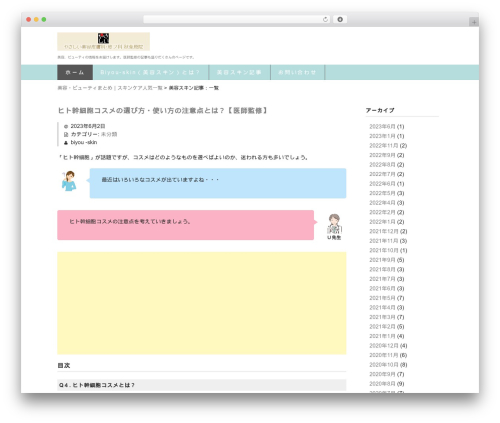Click the author person icon
This screenshot has height=423, width=500.
tap(66, 143)
